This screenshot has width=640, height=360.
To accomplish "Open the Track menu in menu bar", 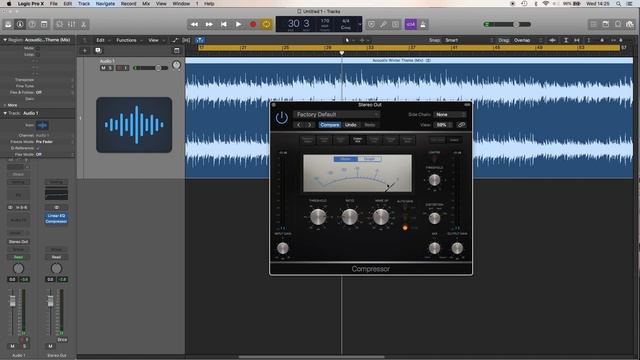I will tap(84, 4).
